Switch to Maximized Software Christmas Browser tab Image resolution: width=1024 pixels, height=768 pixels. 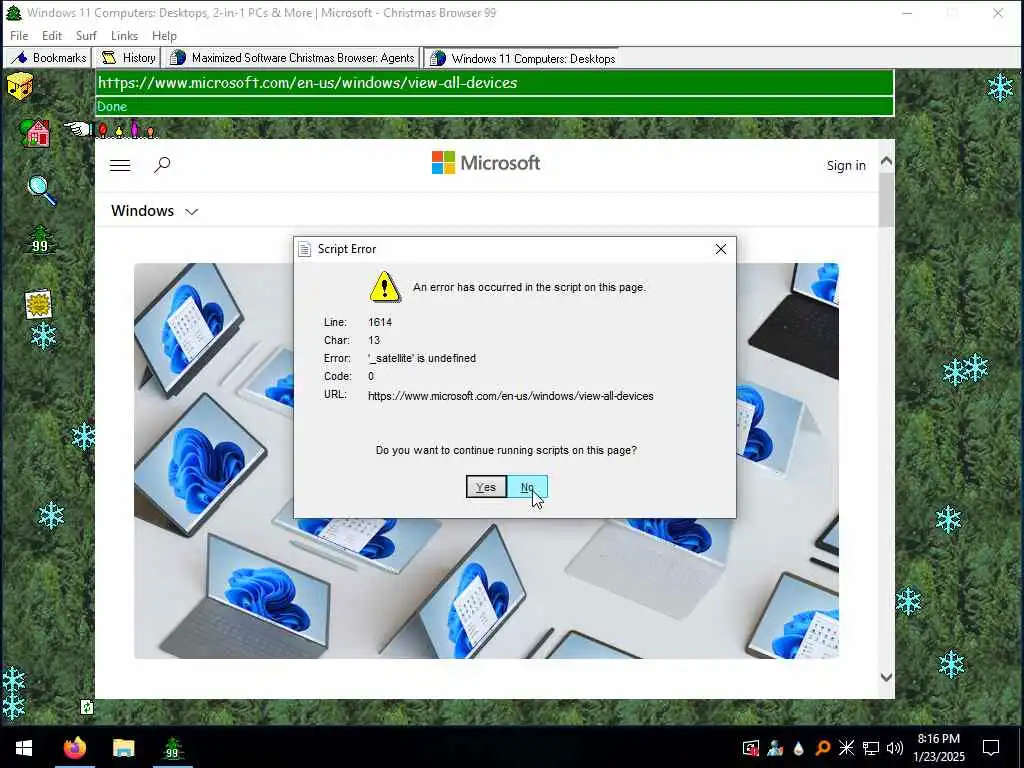(x=291, y=58)
